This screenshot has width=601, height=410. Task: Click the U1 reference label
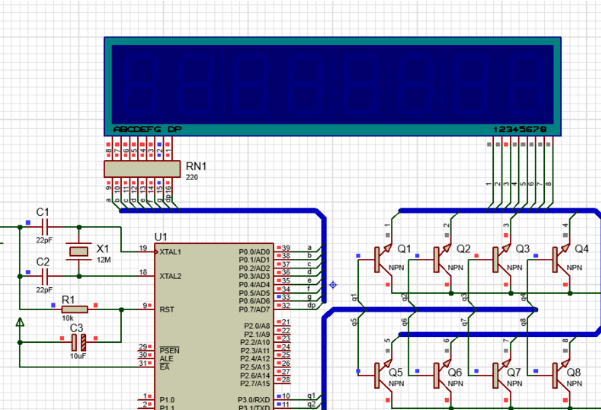coord(161,237)
